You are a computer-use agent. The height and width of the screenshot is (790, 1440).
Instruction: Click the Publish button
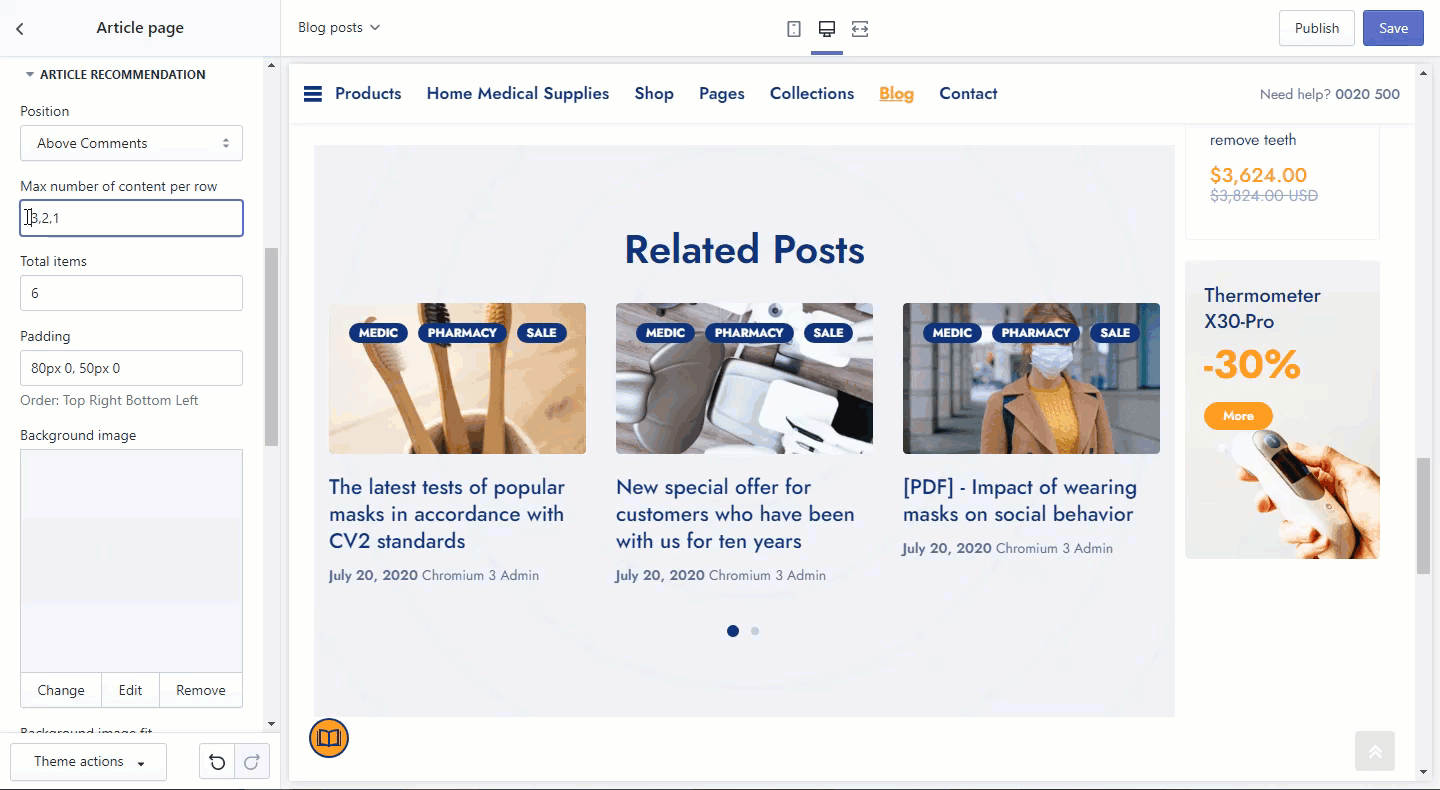[1316, 28]
